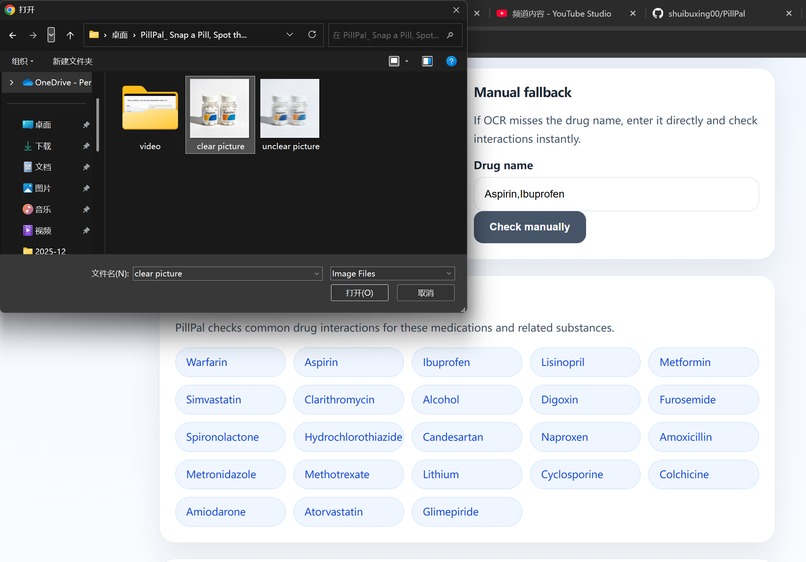Select the Digoxin drug chip

pyautogui.click(x=585, y=400)
